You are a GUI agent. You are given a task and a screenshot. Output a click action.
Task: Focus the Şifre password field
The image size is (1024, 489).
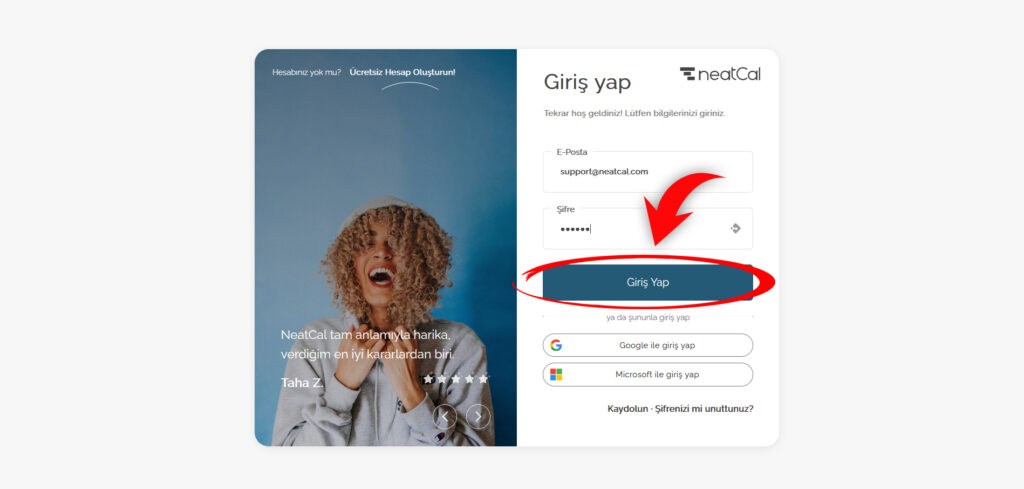point(647,229)
